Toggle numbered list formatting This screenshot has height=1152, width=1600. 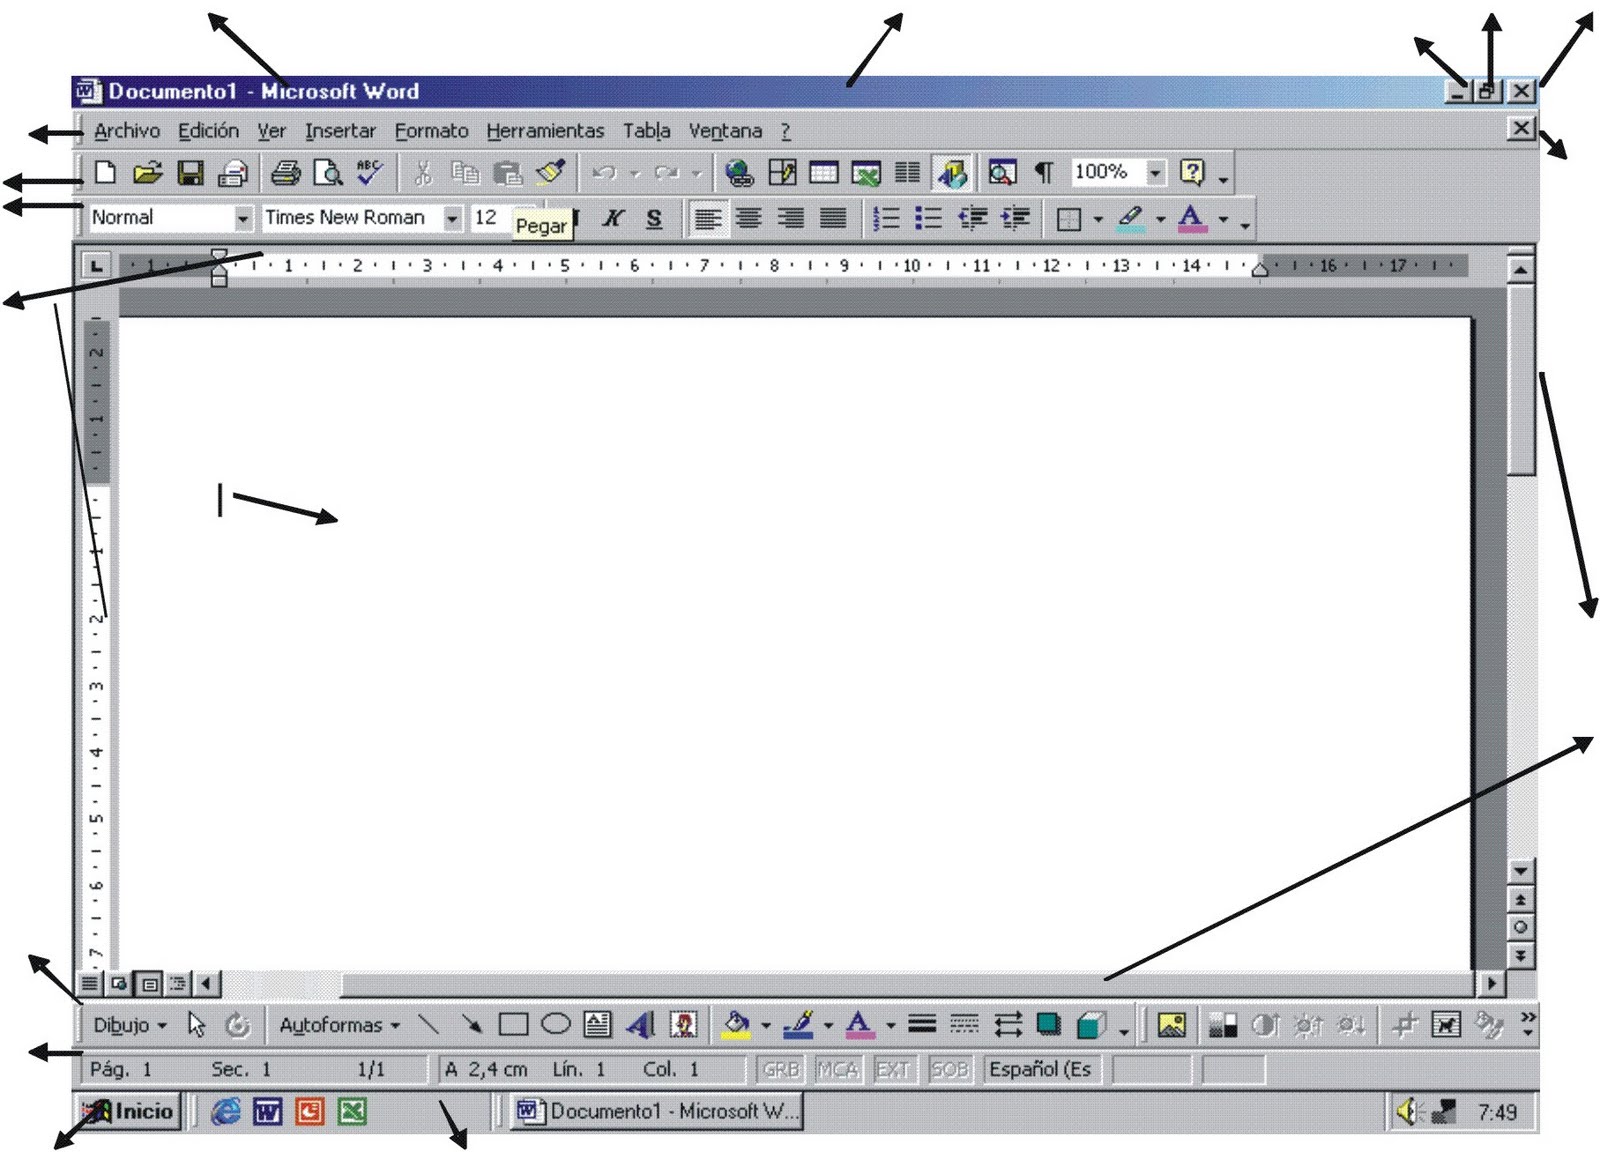click(x=886, y=218)
